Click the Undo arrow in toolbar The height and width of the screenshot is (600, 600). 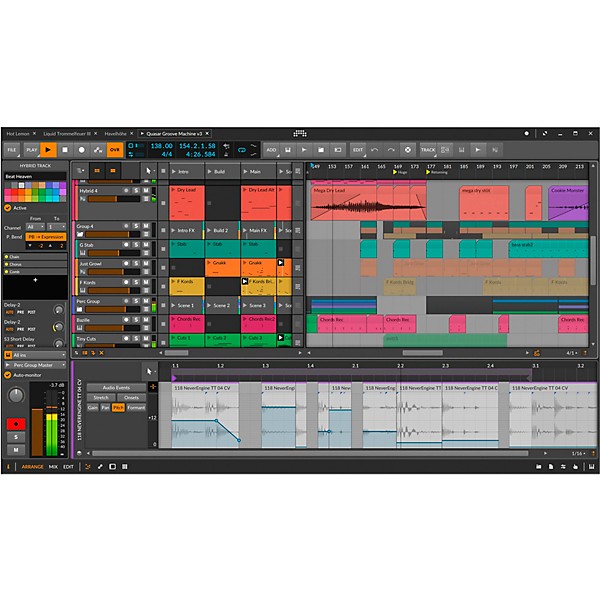click(374, 149)
